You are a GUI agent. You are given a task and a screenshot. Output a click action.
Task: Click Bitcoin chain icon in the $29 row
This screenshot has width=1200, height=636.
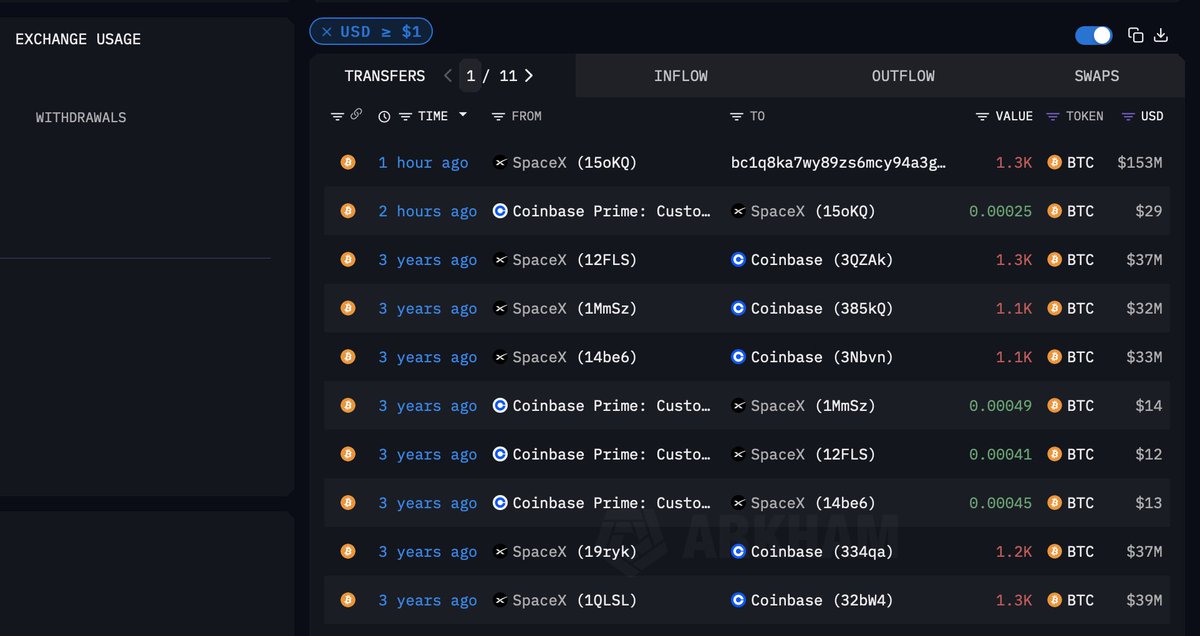coord(348,211)
